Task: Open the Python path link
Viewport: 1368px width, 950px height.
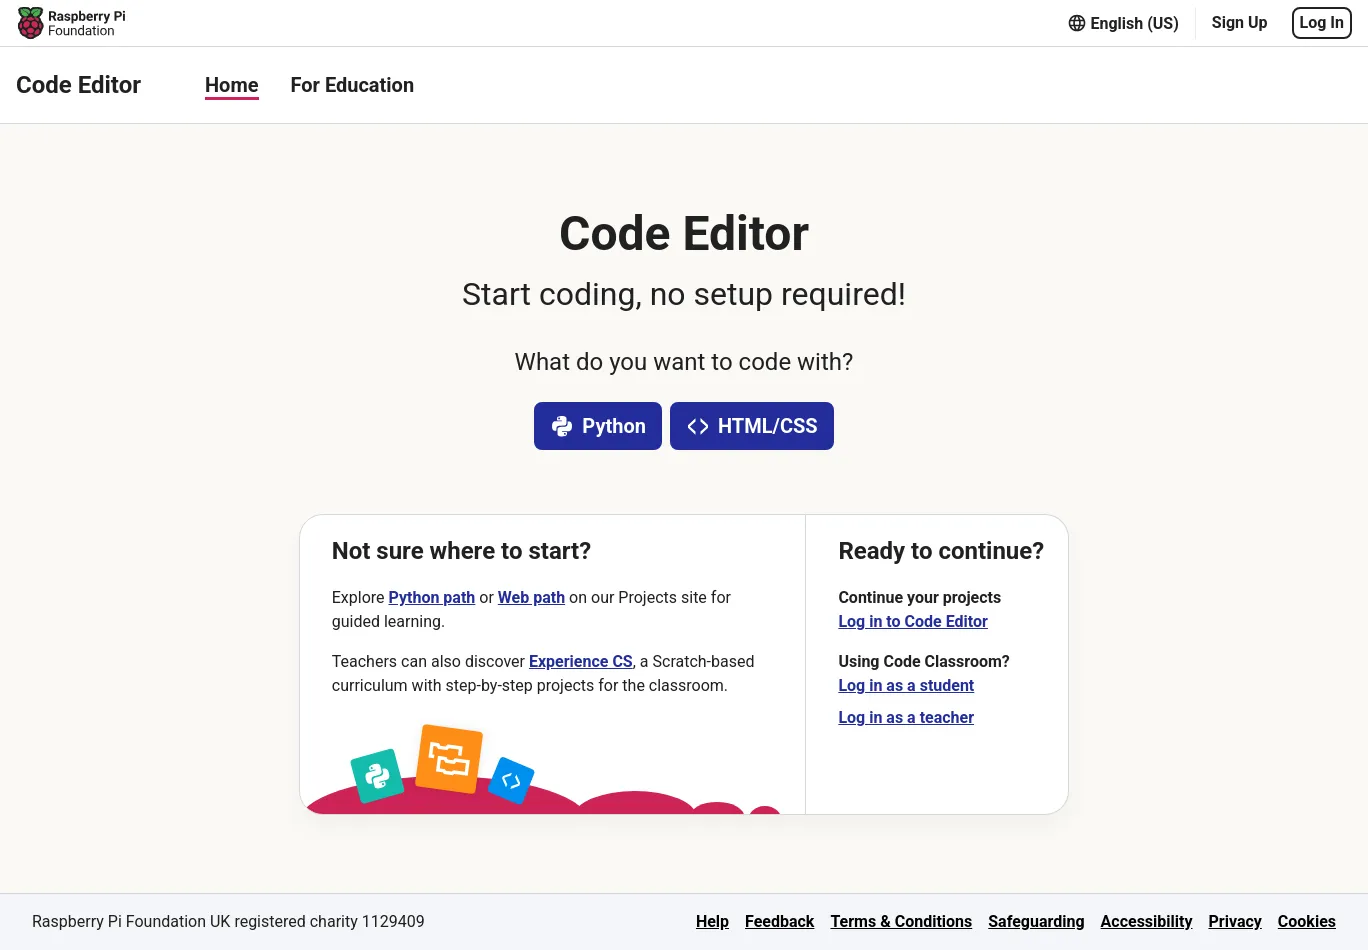Action: pyautogui.click(x=432, y=597)
